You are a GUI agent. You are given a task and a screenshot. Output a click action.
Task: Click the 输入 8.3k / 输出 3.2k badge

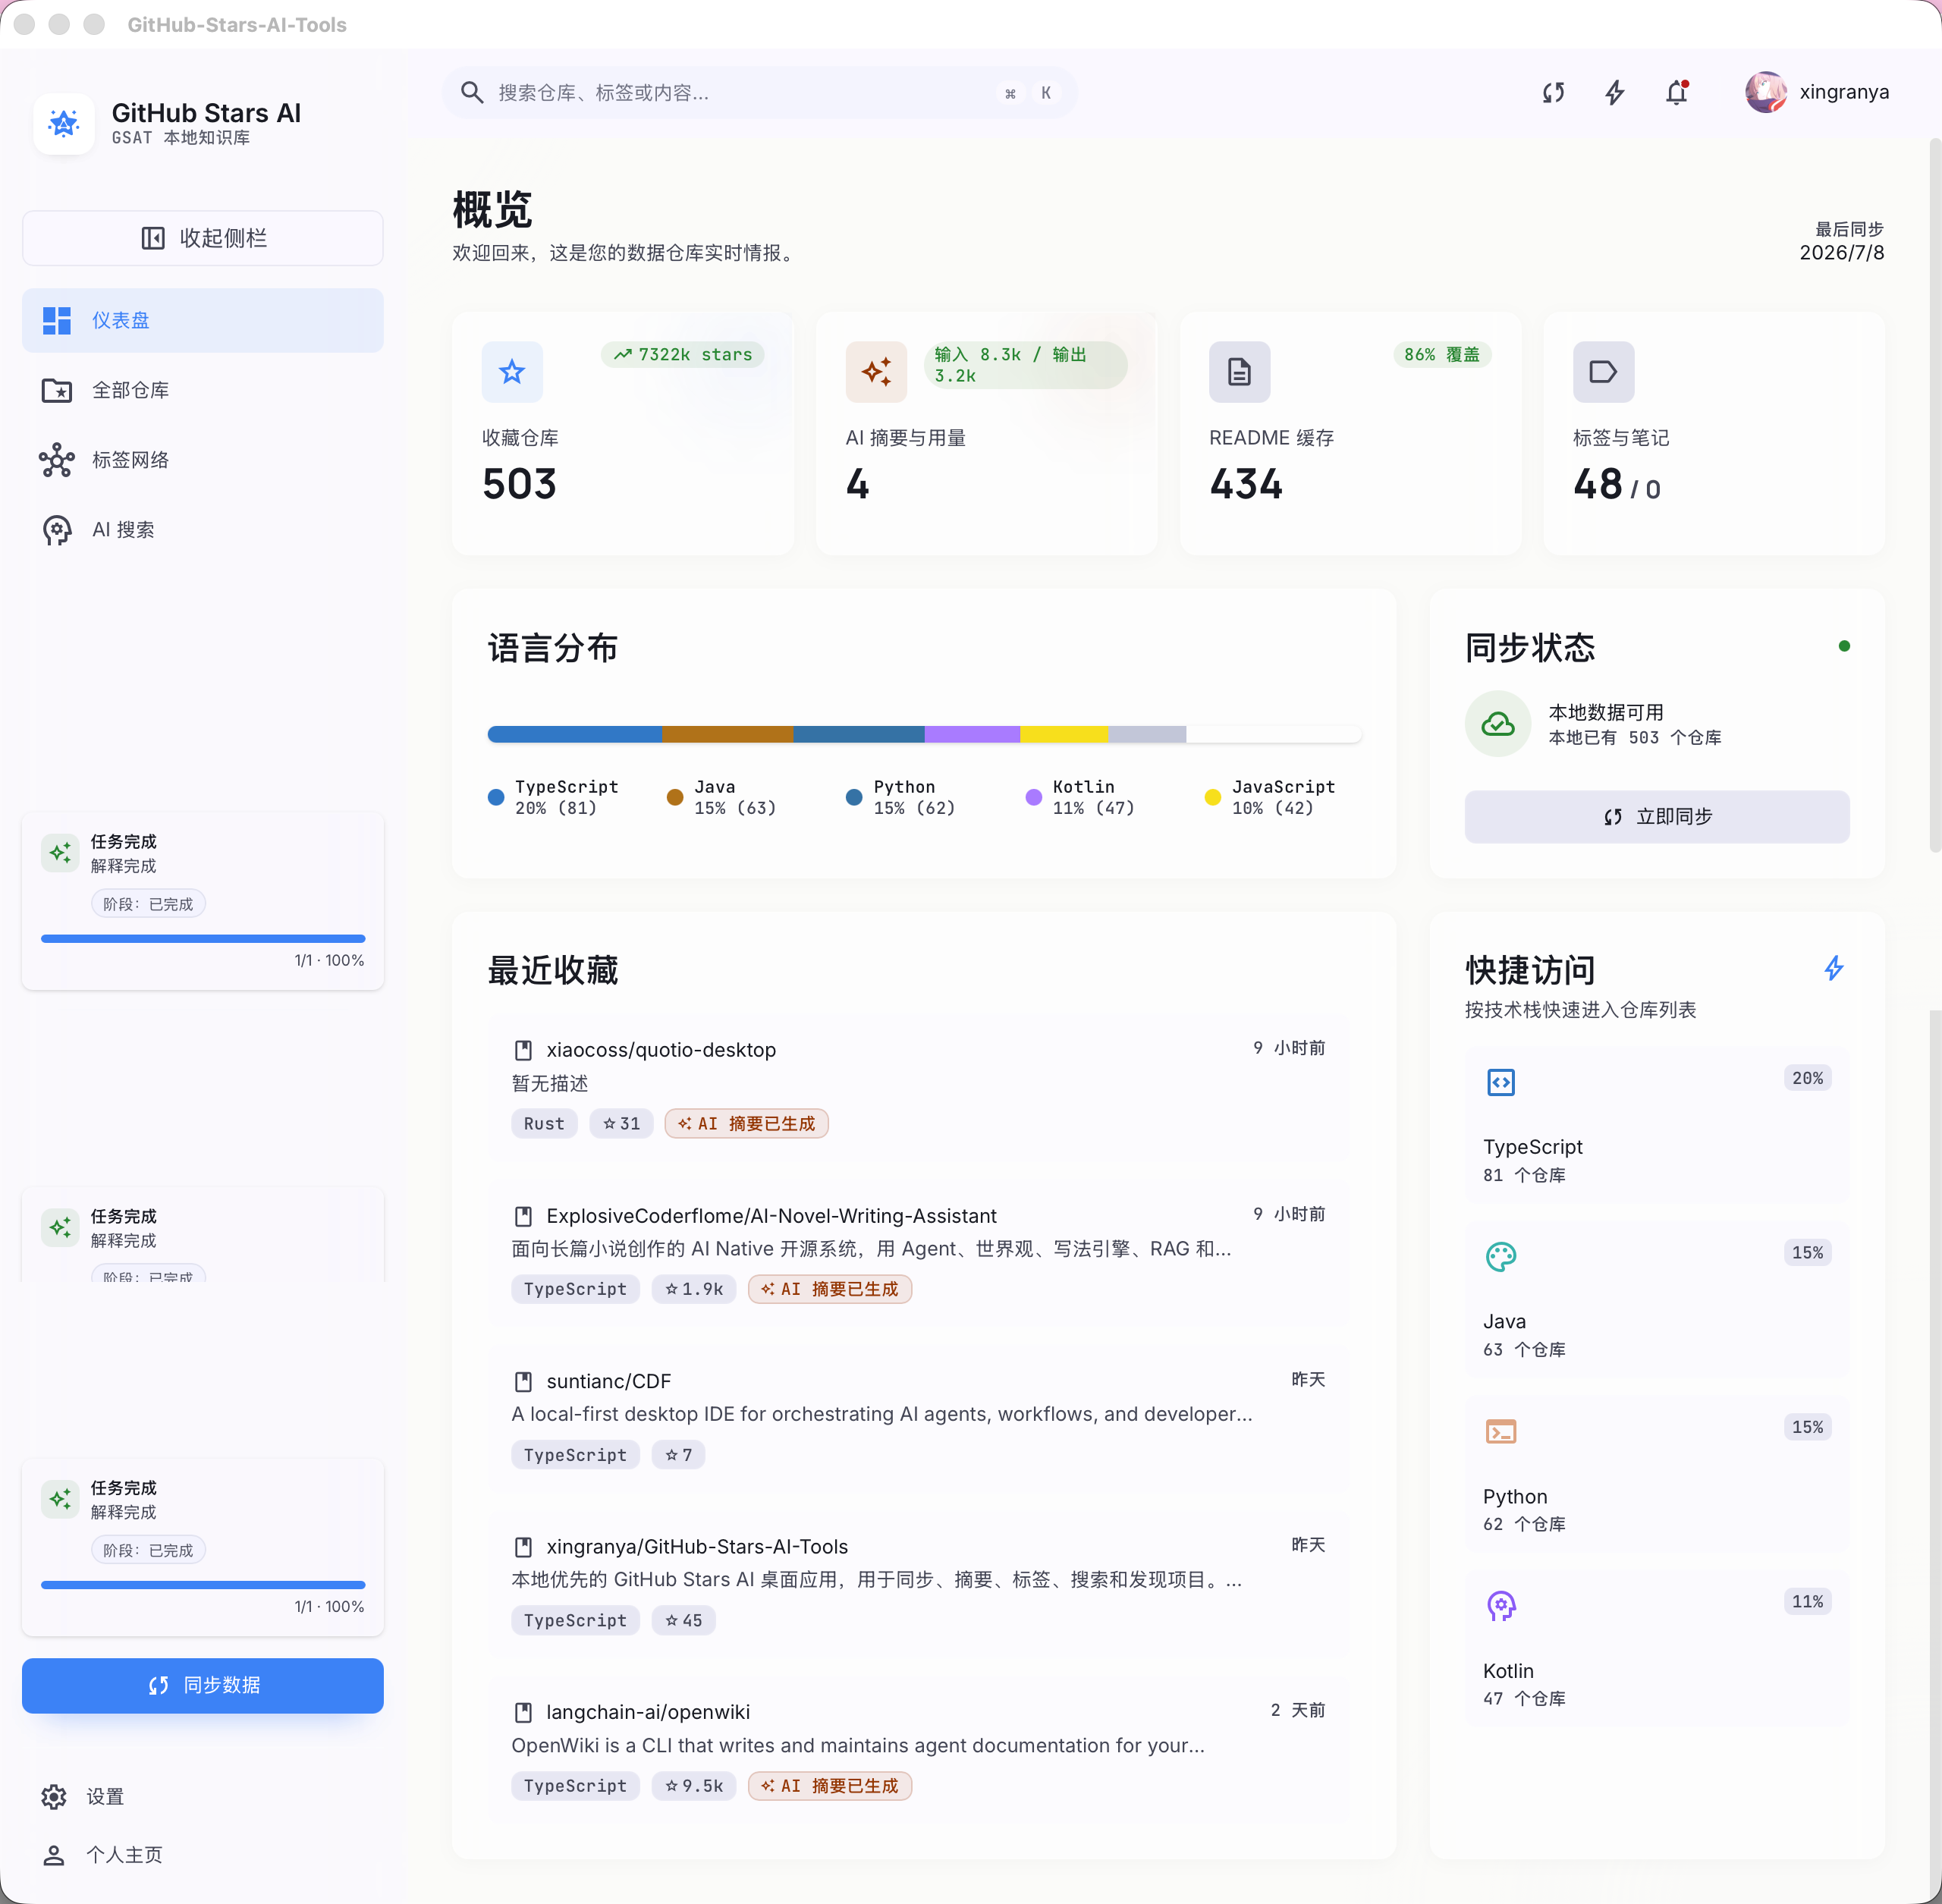(1025, 365)
